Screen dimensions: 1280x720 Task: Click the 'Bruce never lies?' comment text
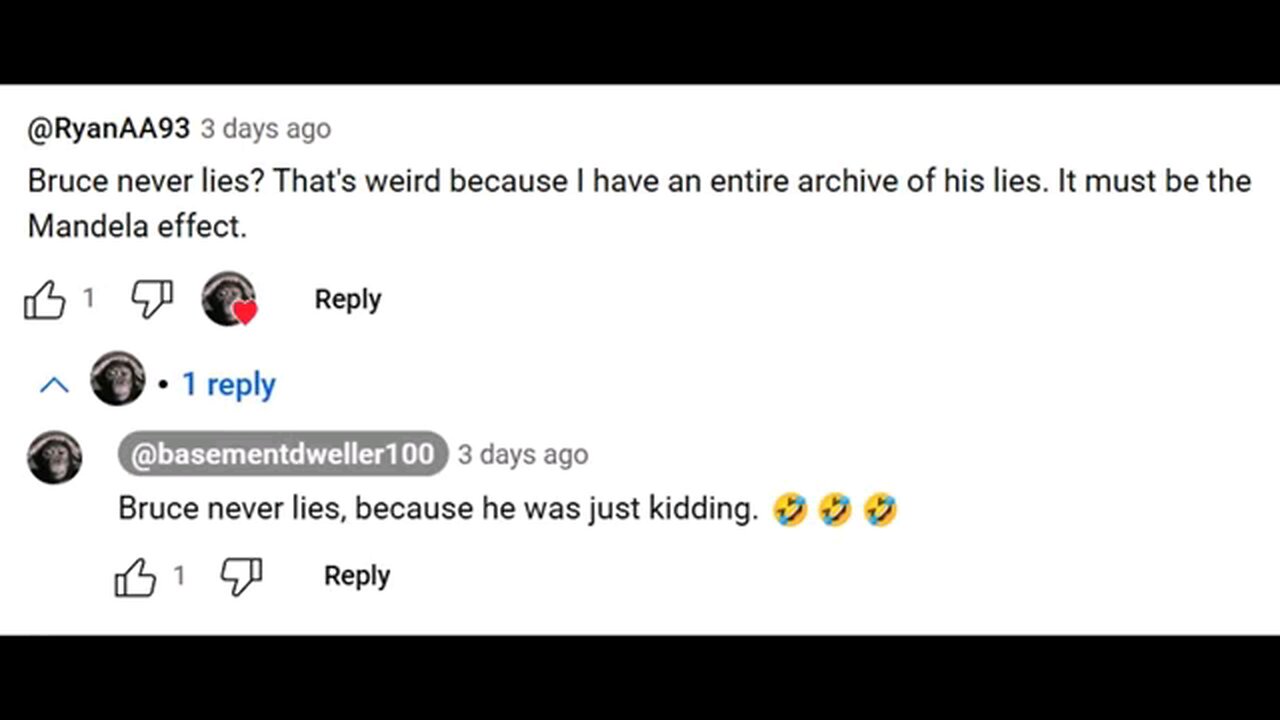pyautogui.click(x=639, y=204)
